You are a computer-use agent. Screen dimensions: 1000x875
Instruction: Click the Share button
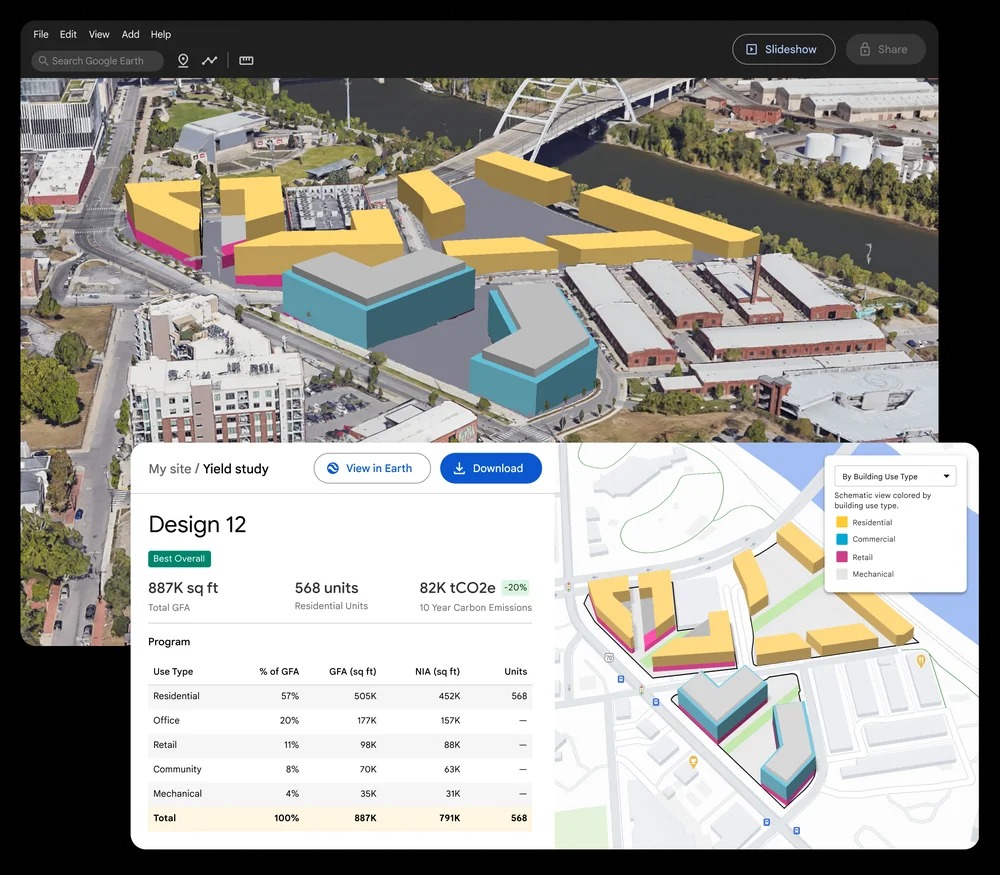[885, 49]
